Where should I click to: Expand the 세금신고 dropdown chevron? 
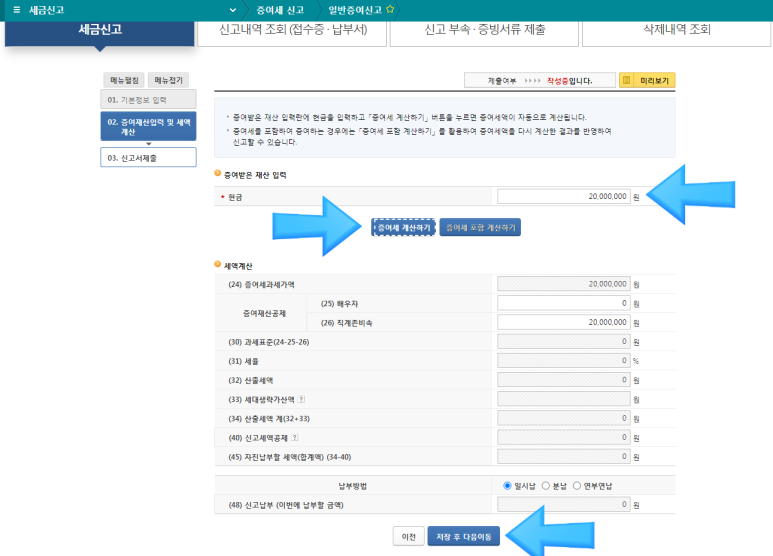pos(233,10)
